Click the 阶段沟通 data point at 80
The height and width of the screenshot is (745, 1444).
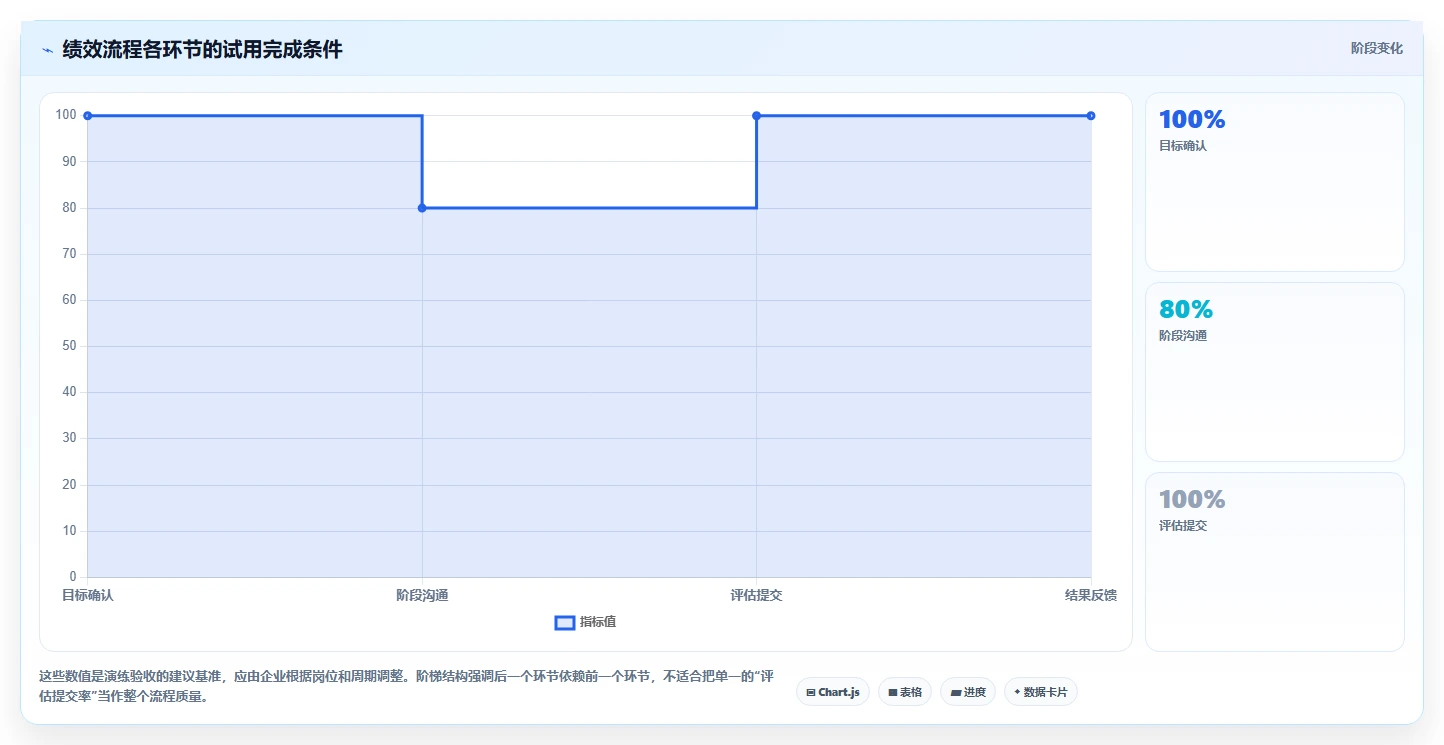[422, 208]
